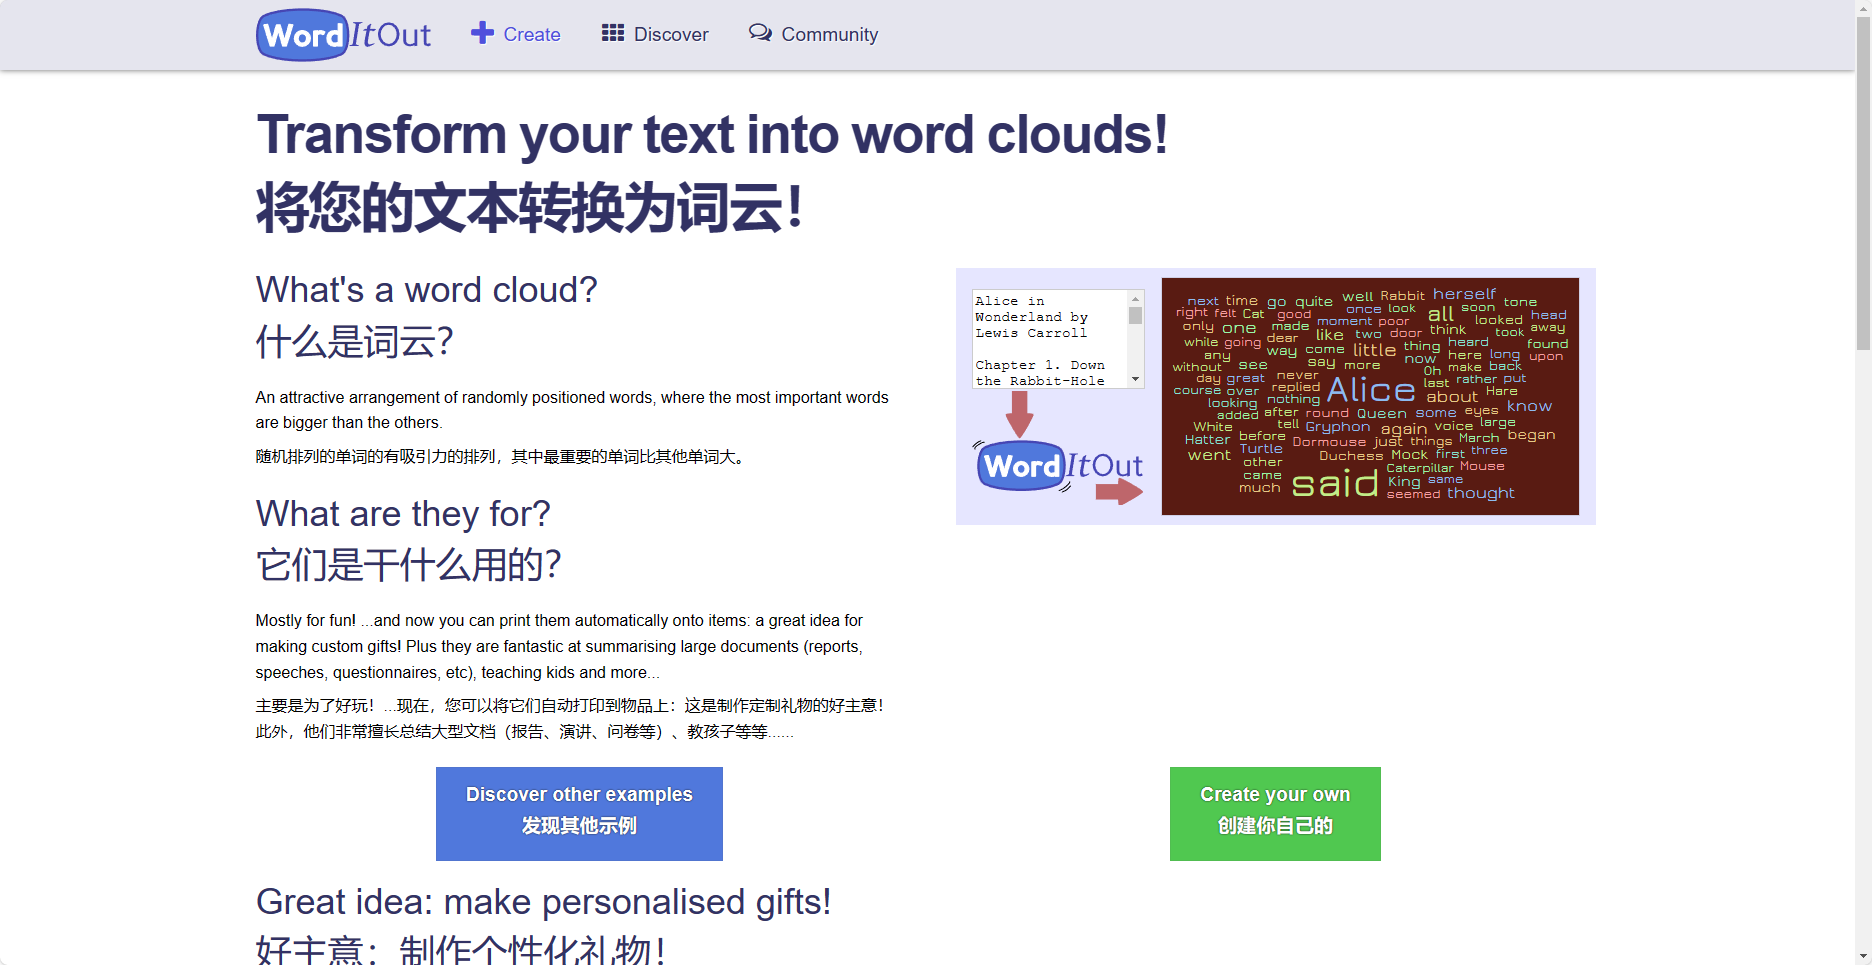Click the paragraph starting 'An attractive arrangement'
1872x965 pixels.
tap(572, 410)
